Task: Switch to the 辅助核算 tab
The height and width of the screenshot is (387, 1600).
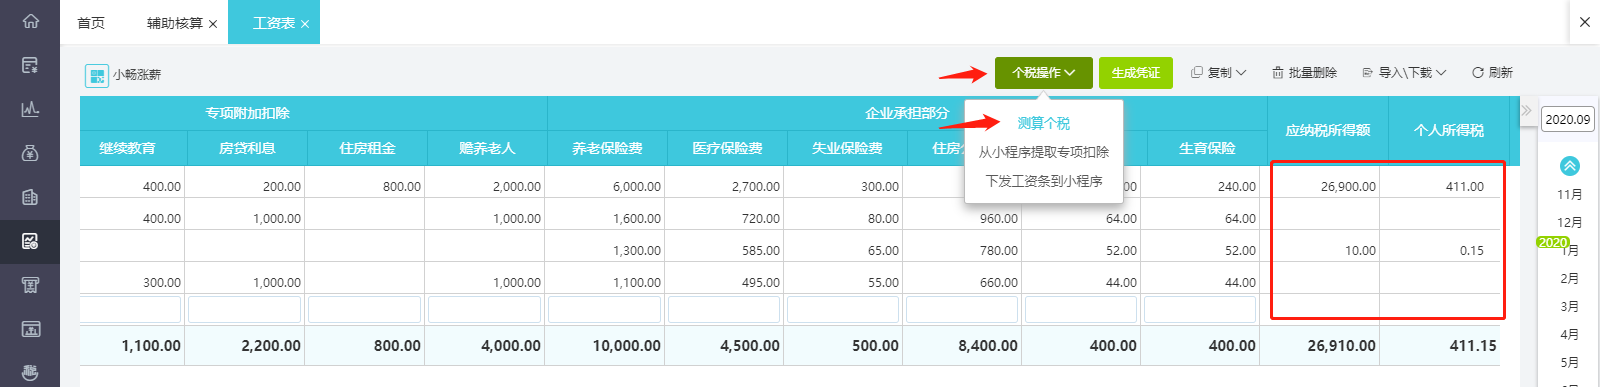Action: tap(174, 23)
